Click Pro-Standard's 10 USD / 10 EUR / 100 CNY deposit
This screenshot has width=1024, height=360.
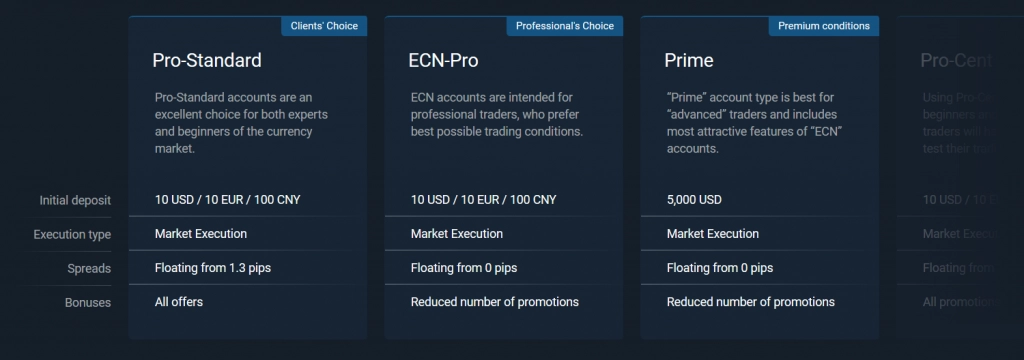tap(227, 200)
